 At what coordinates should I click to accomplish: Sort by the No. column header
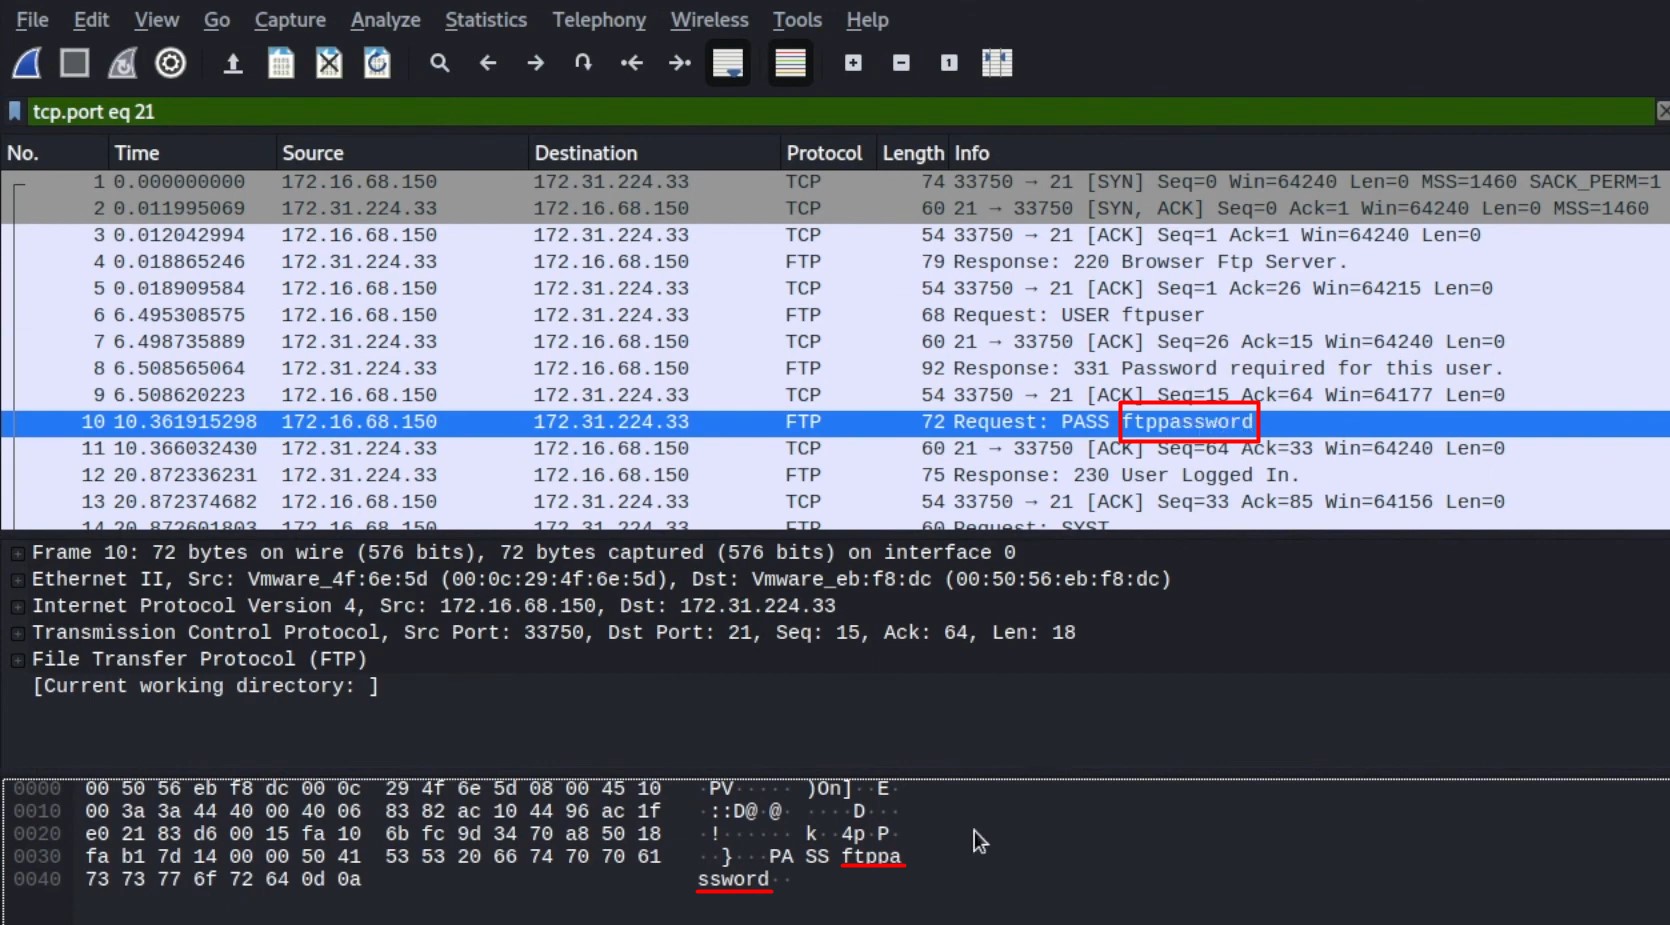point(54,153)
